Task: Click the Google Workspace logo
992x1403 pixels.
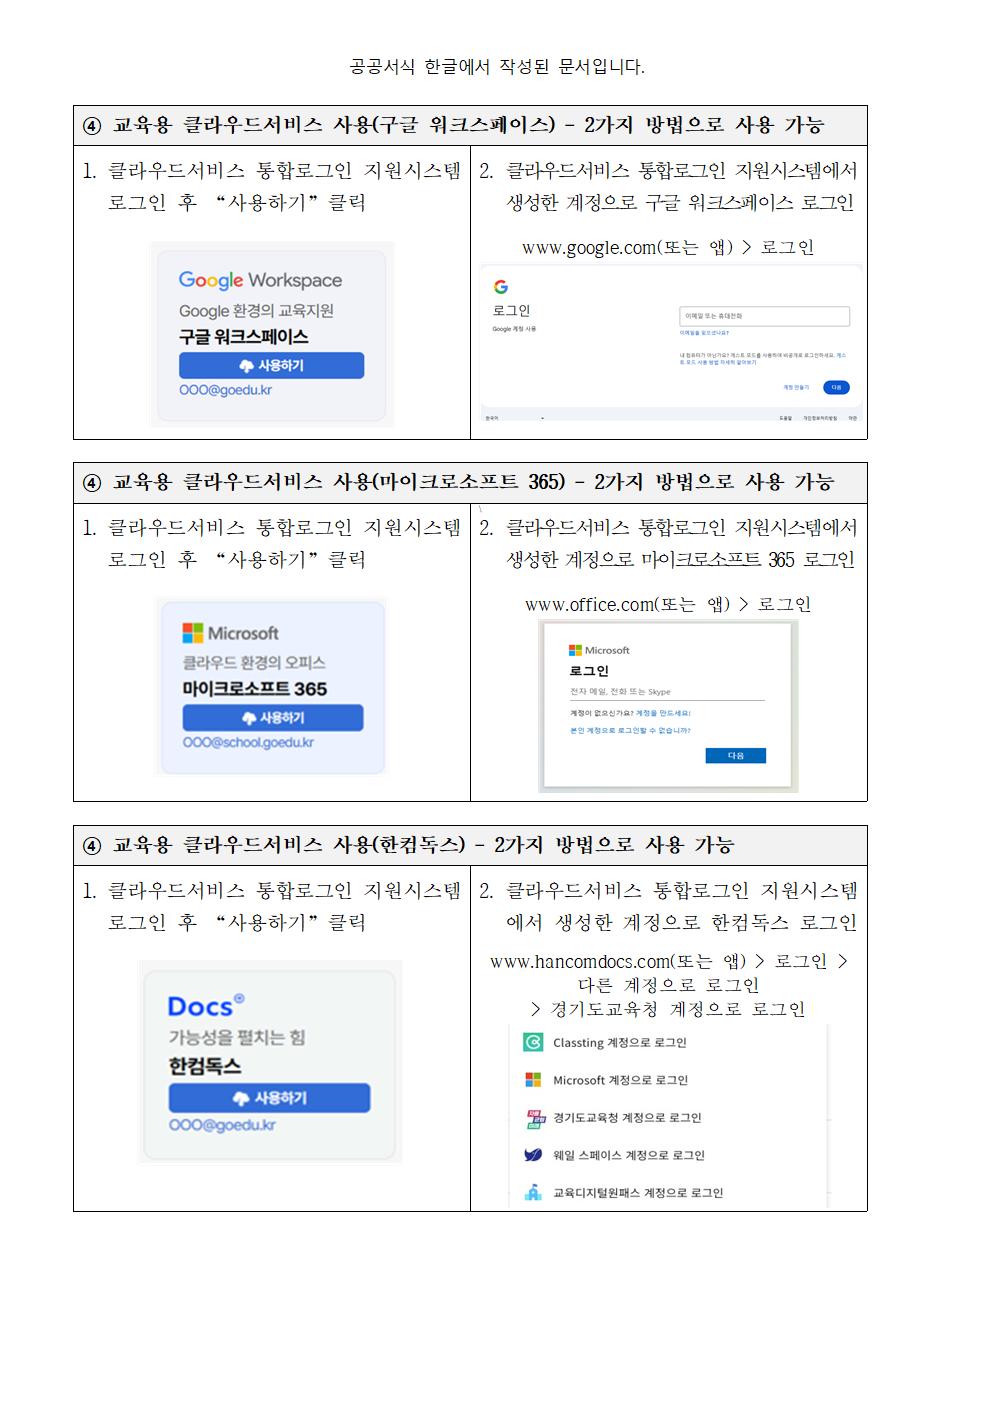Action: pos(260,281)
